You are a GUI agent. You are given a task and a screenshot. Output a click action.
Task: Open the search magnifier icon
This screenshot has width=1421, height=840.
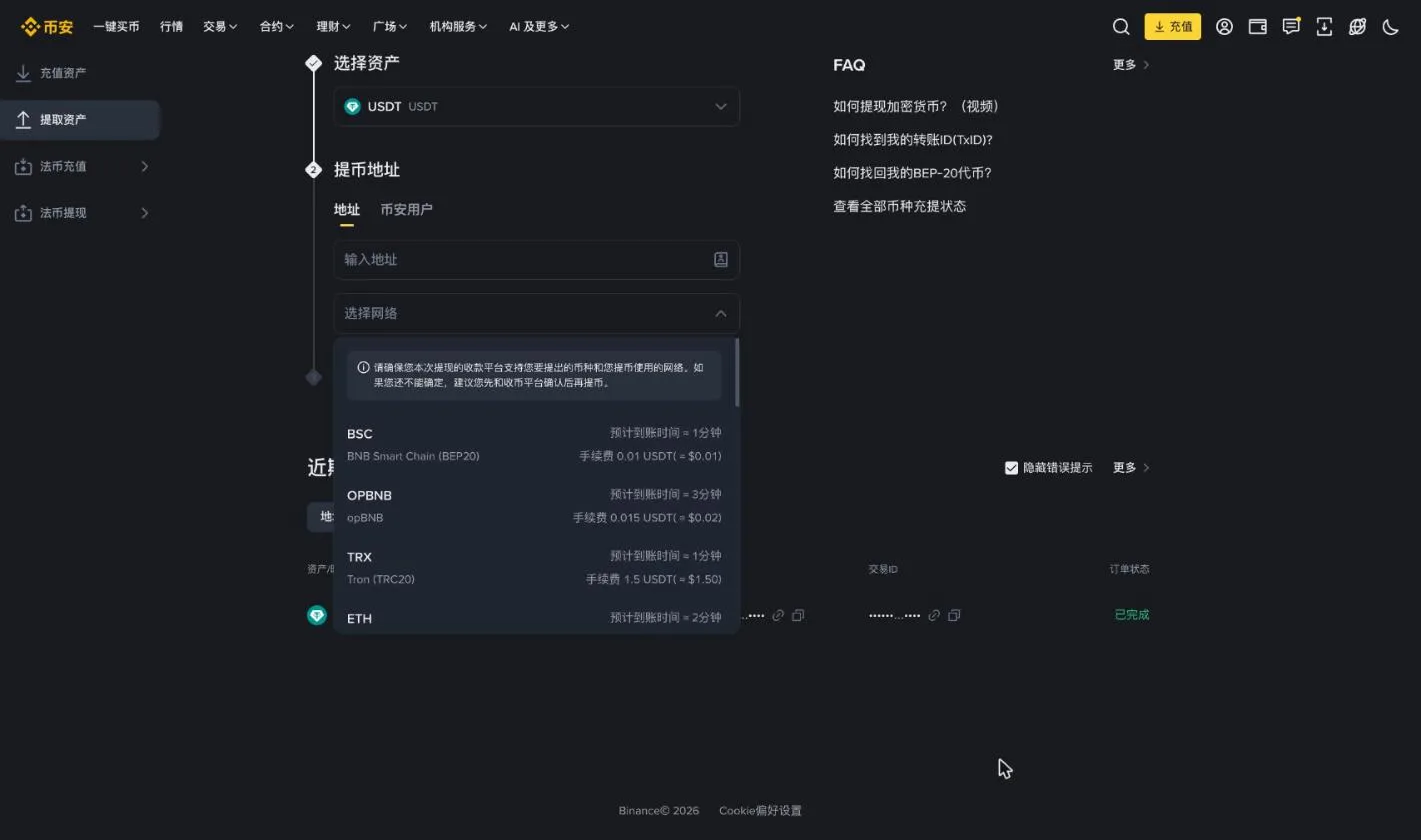[1121, 27]
